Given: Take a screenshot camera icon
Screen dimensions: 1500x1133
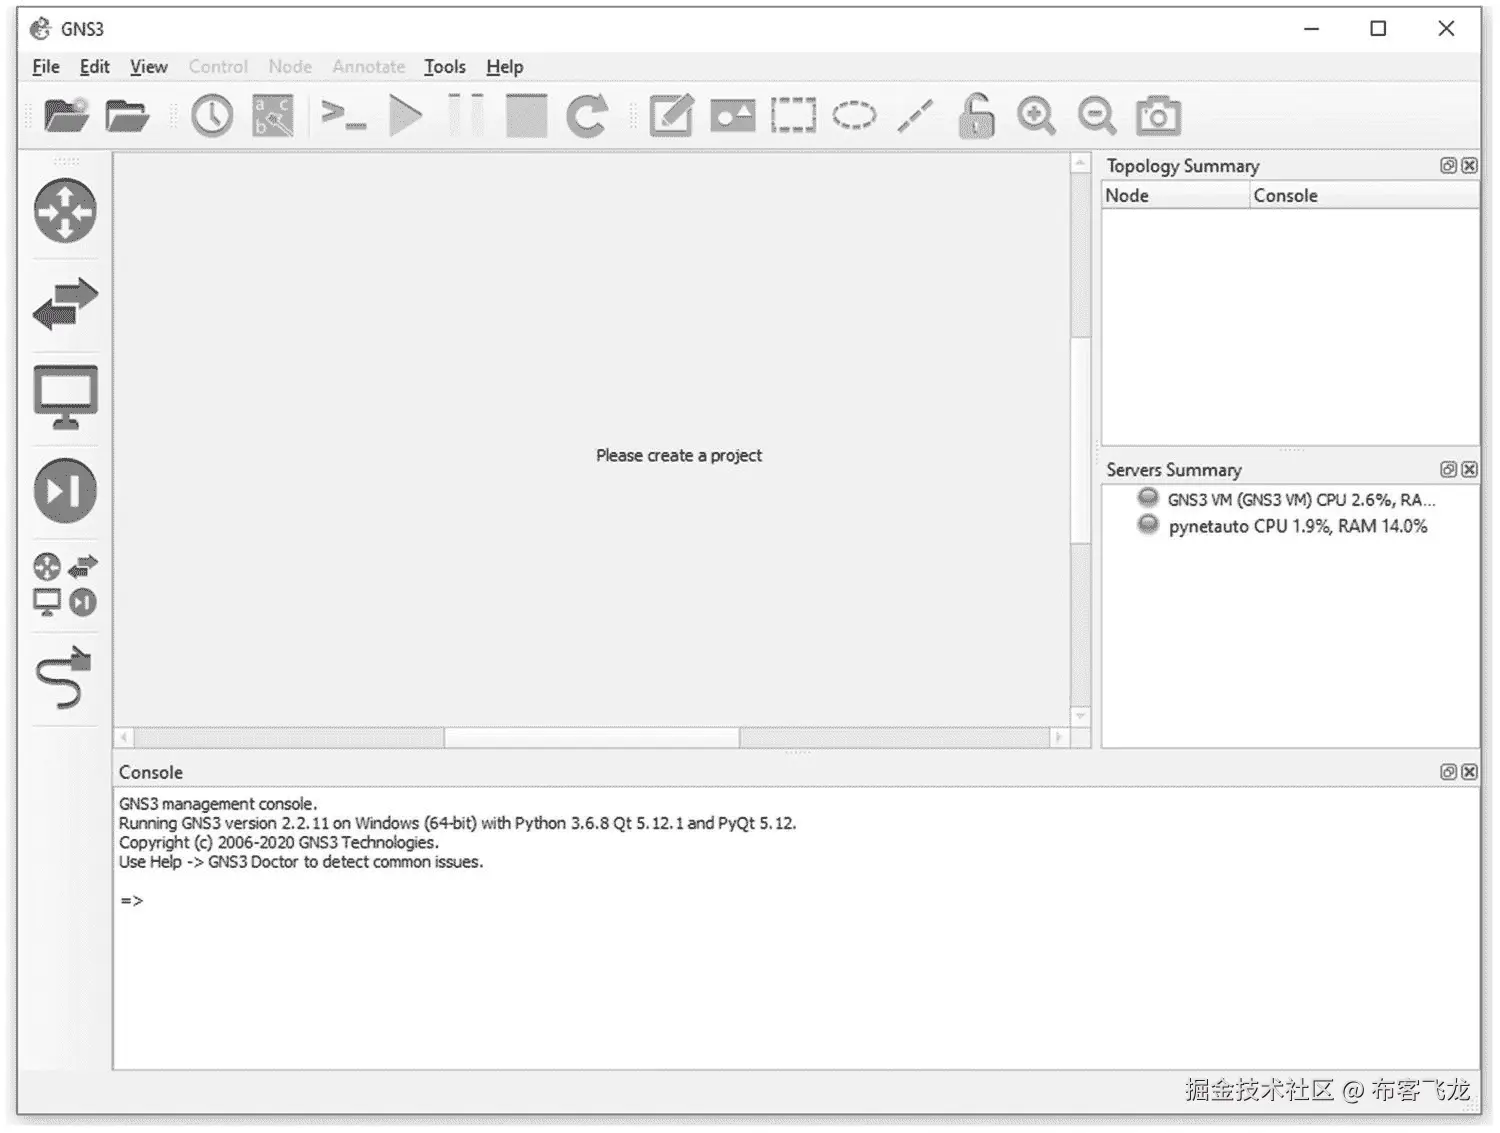Looking at the screenshot, I should [1158, 116].
